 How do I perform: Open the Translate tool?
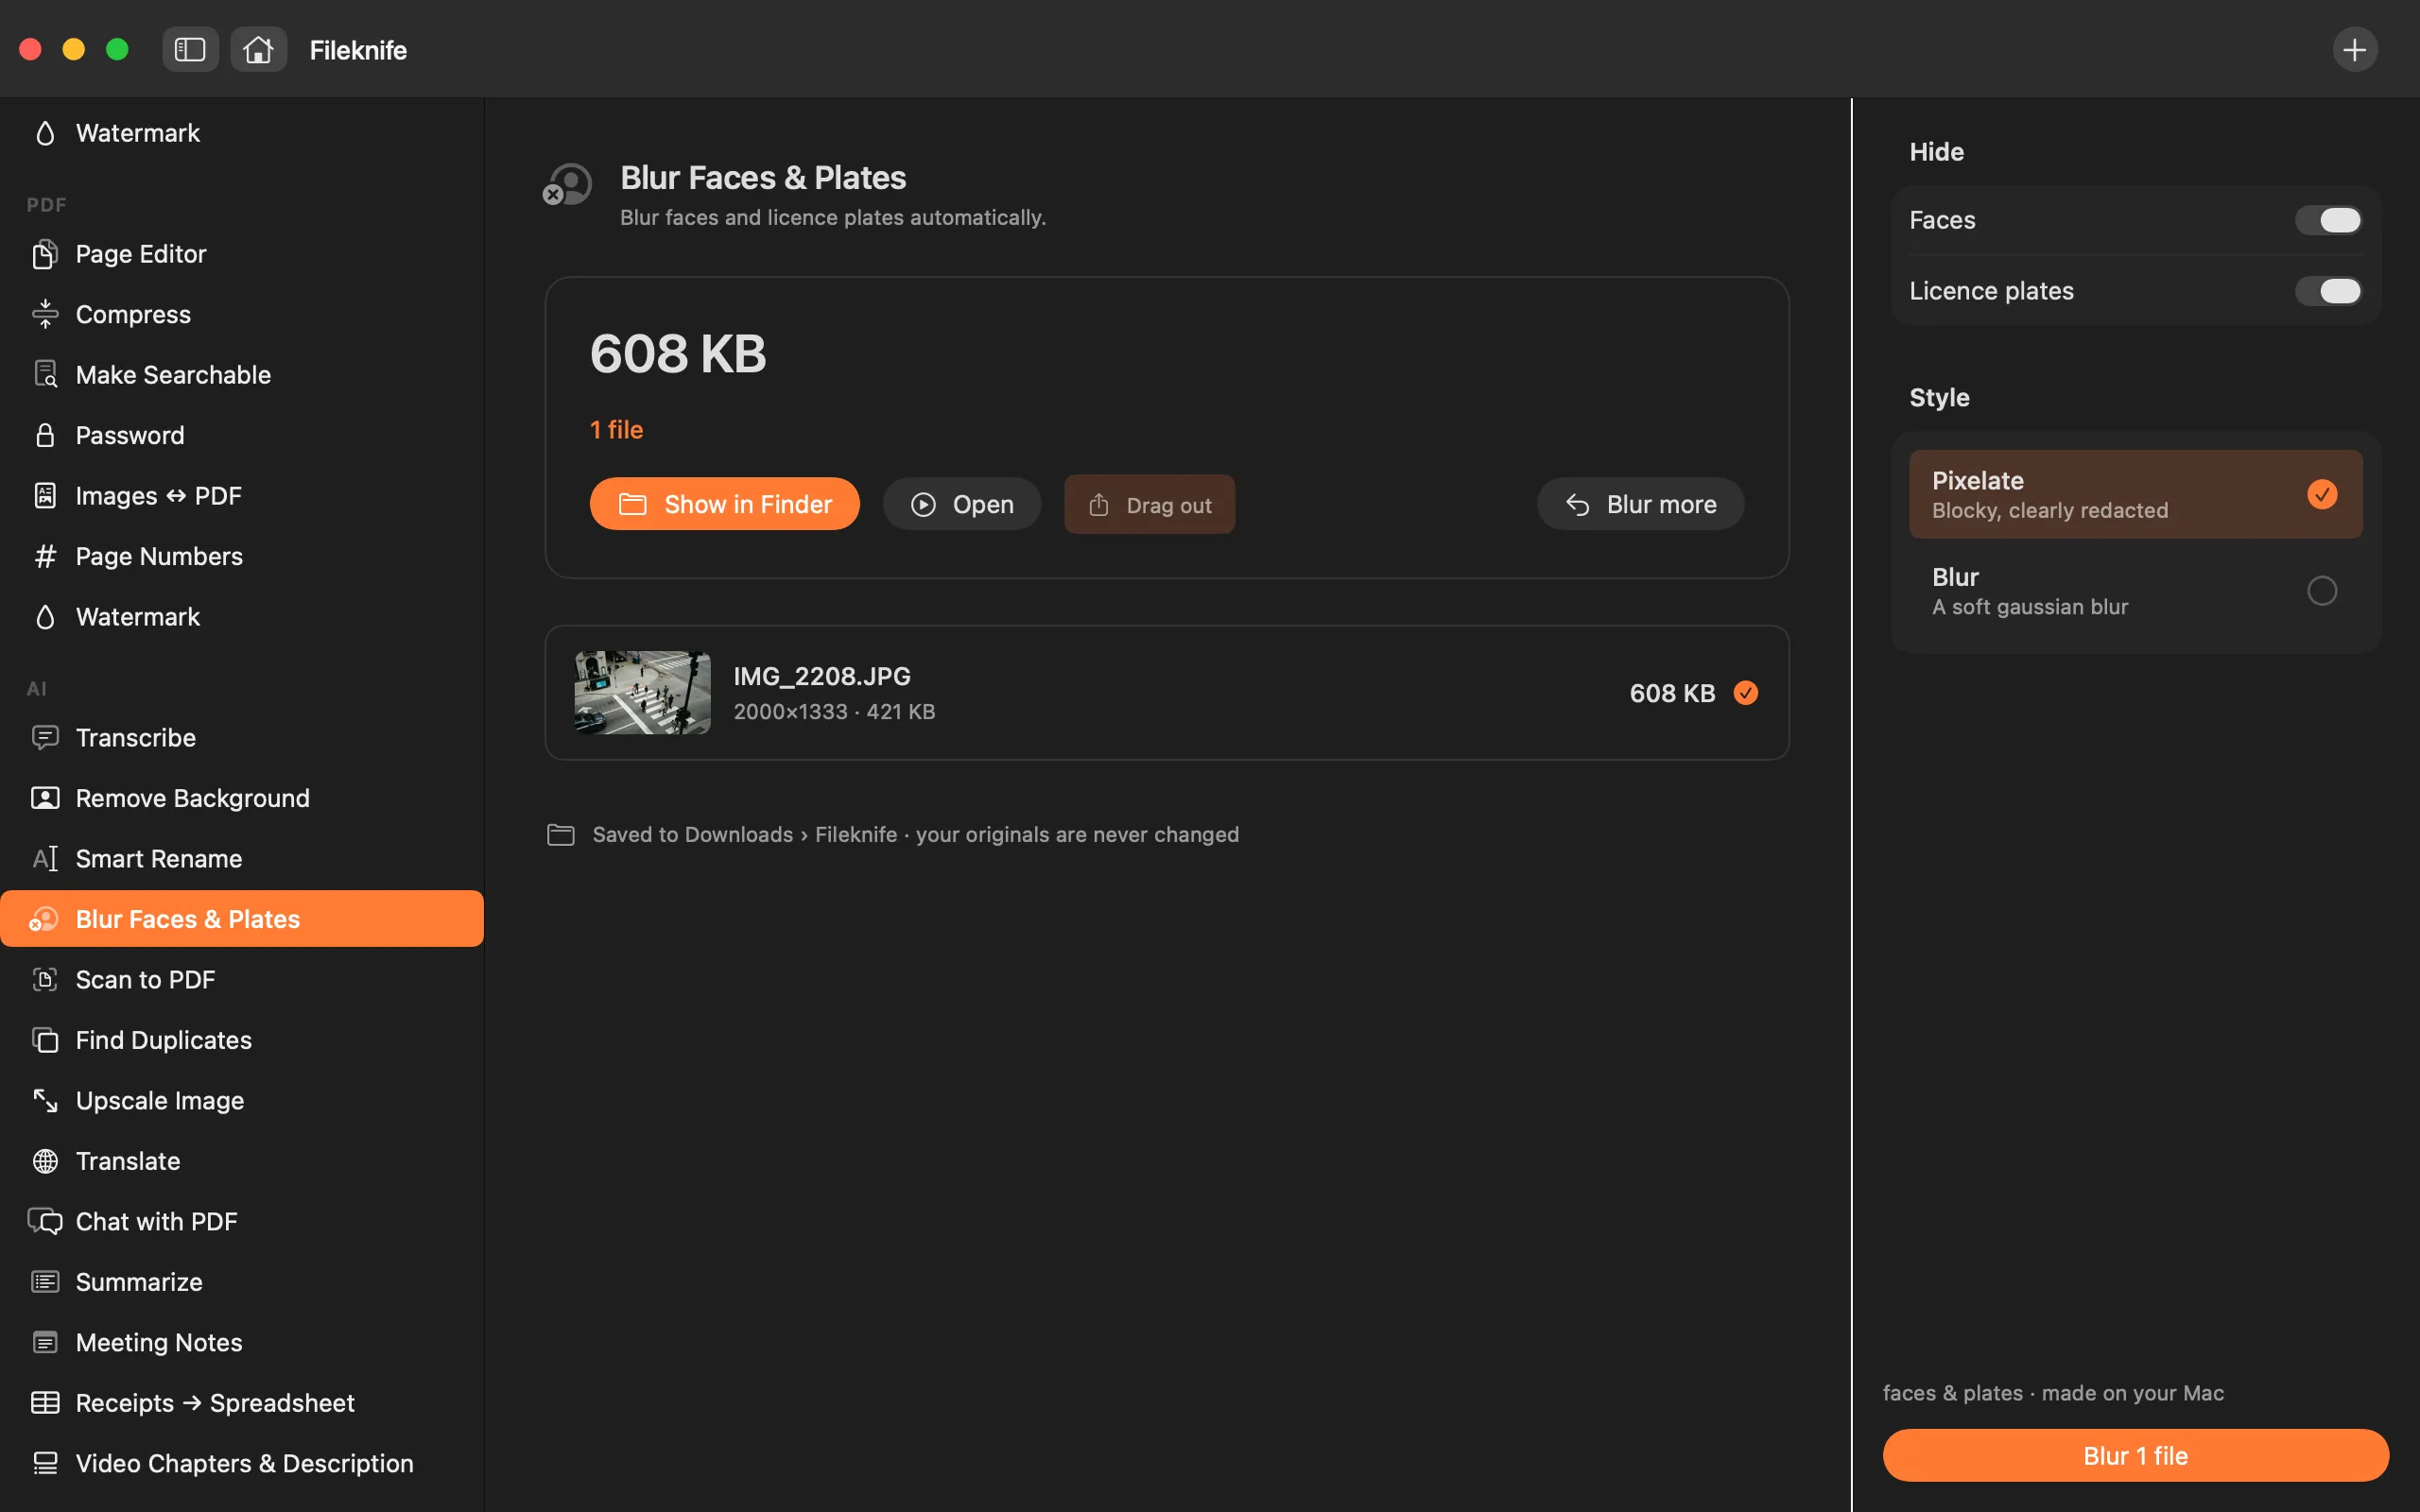(x=242, y=1161)
